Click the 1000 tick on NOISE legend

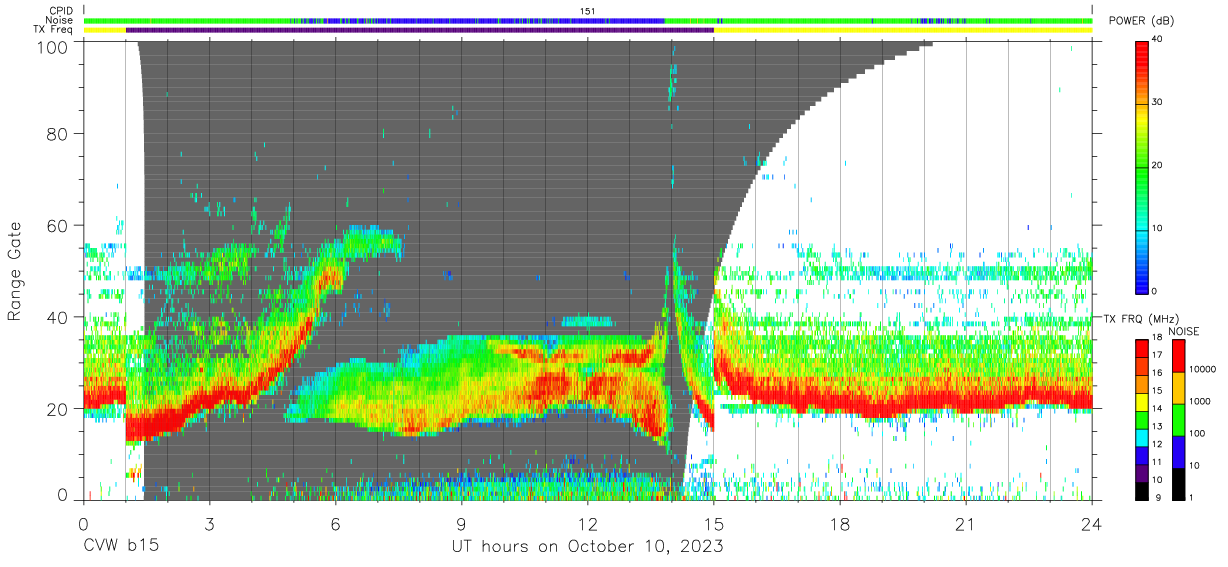coord(1201,401)
